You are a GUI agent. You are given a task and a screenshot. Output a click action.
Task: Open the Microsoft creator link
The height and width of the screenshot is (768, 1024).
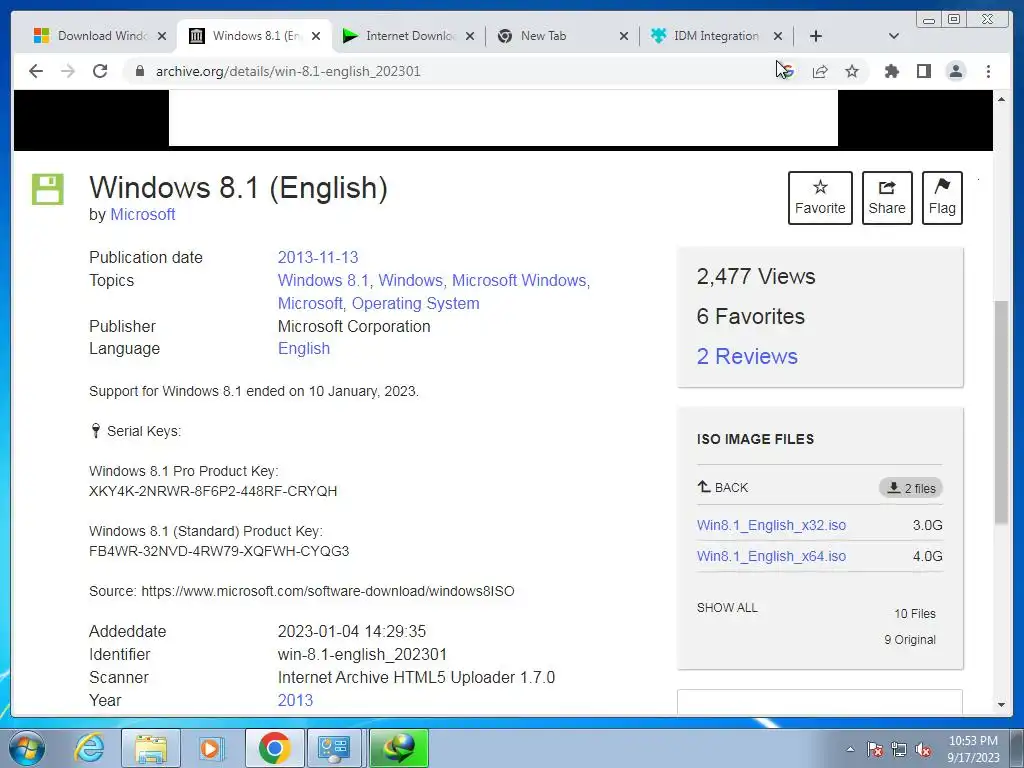click(142, 214)
